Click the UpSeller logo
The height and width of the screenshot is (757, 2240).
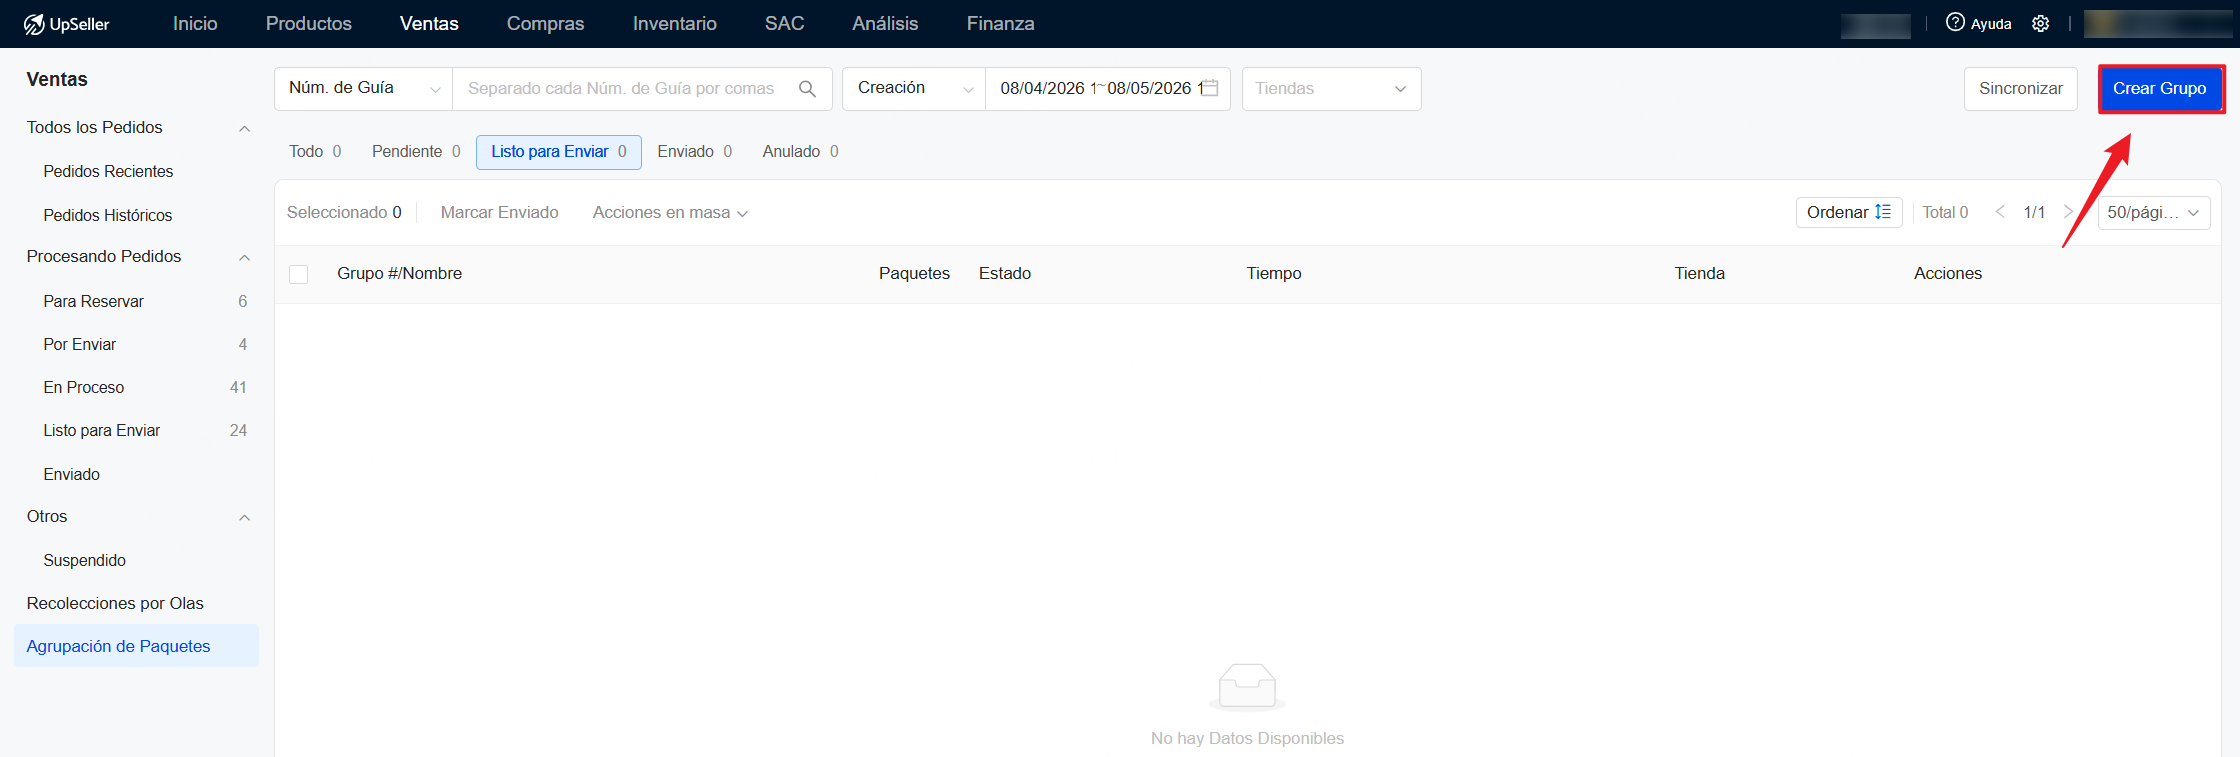(x=66, y=24)
